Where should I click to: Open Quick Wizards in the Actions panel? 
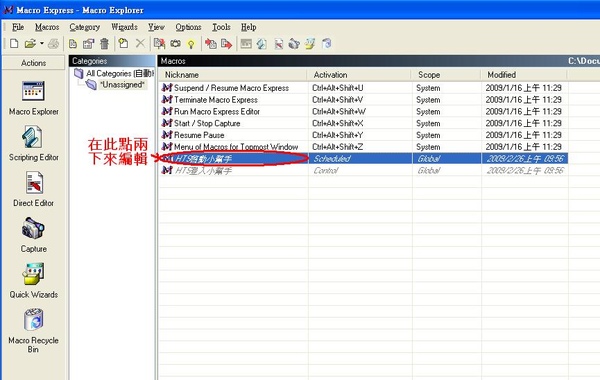(34, 281)
